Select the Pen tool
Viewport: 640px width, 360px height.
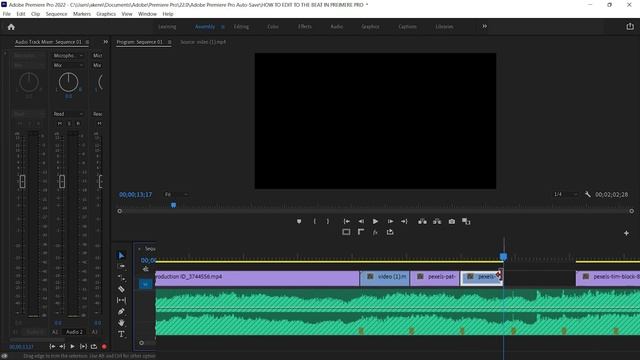[x=121, y=311]
